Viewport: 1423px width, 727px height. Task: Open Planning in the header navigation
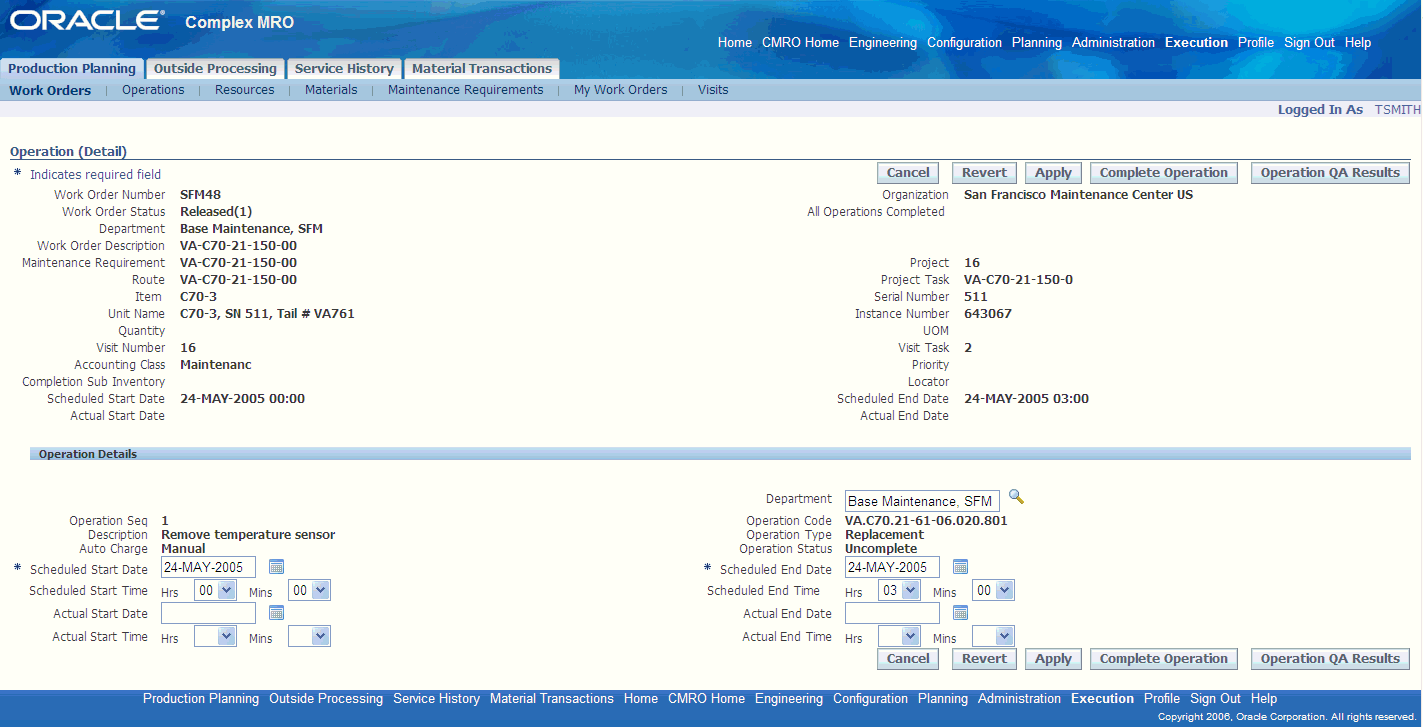click(1037, 43)
